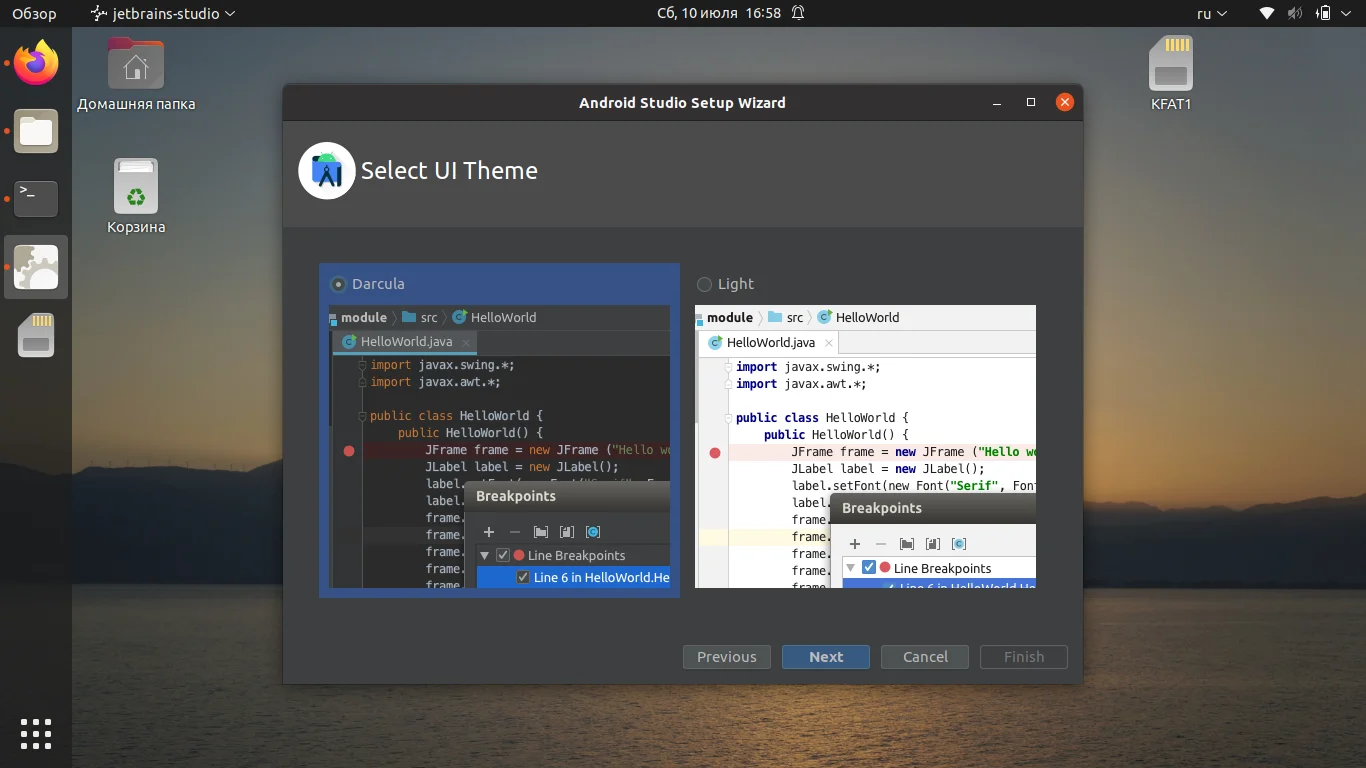Open the date and time calendar menu

(x=718, y=14)
